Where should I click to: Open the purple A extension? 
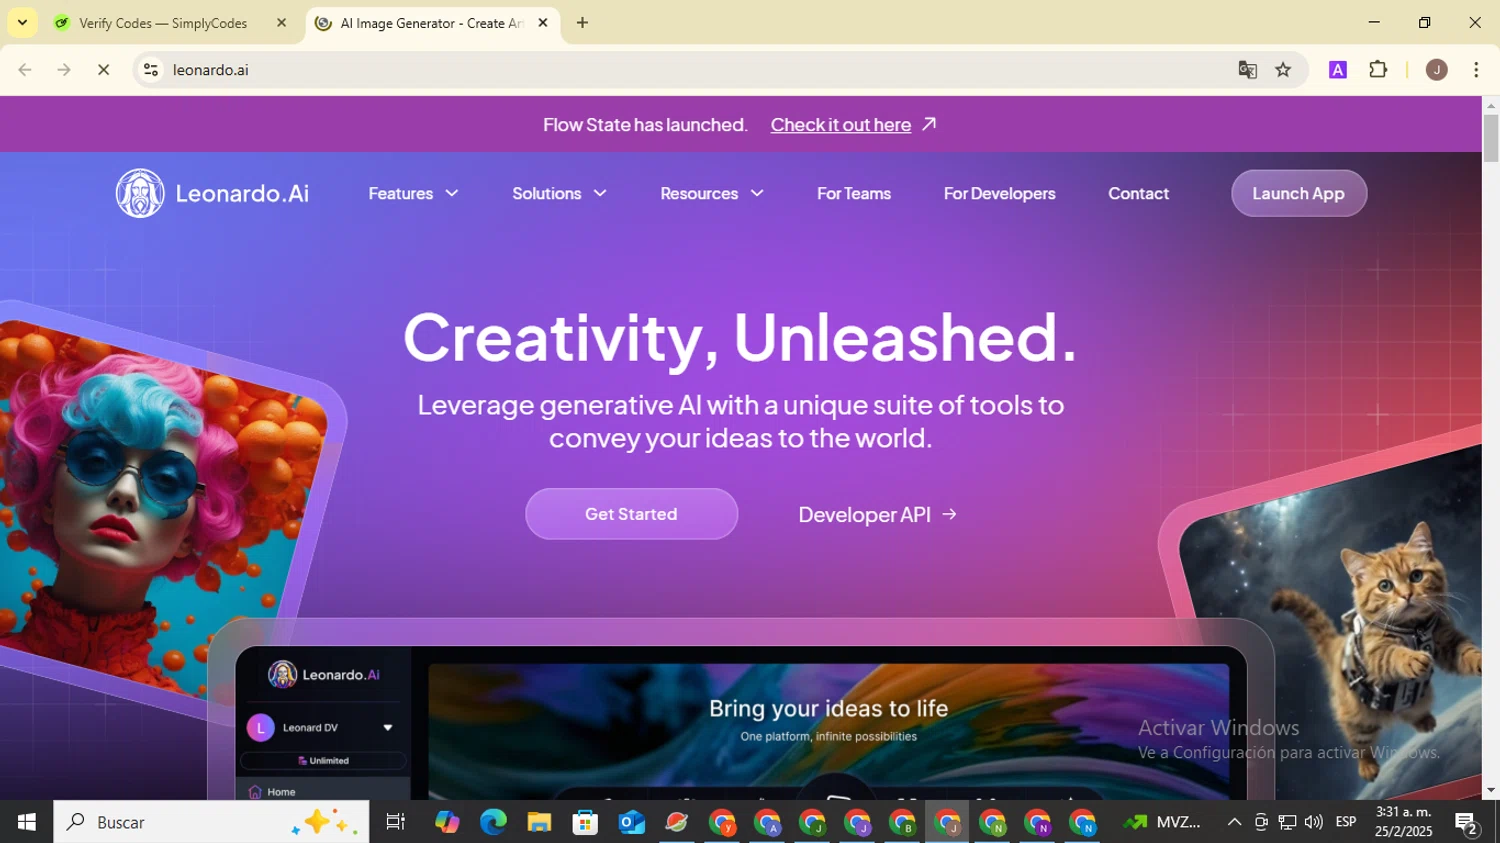(1338, 70)
